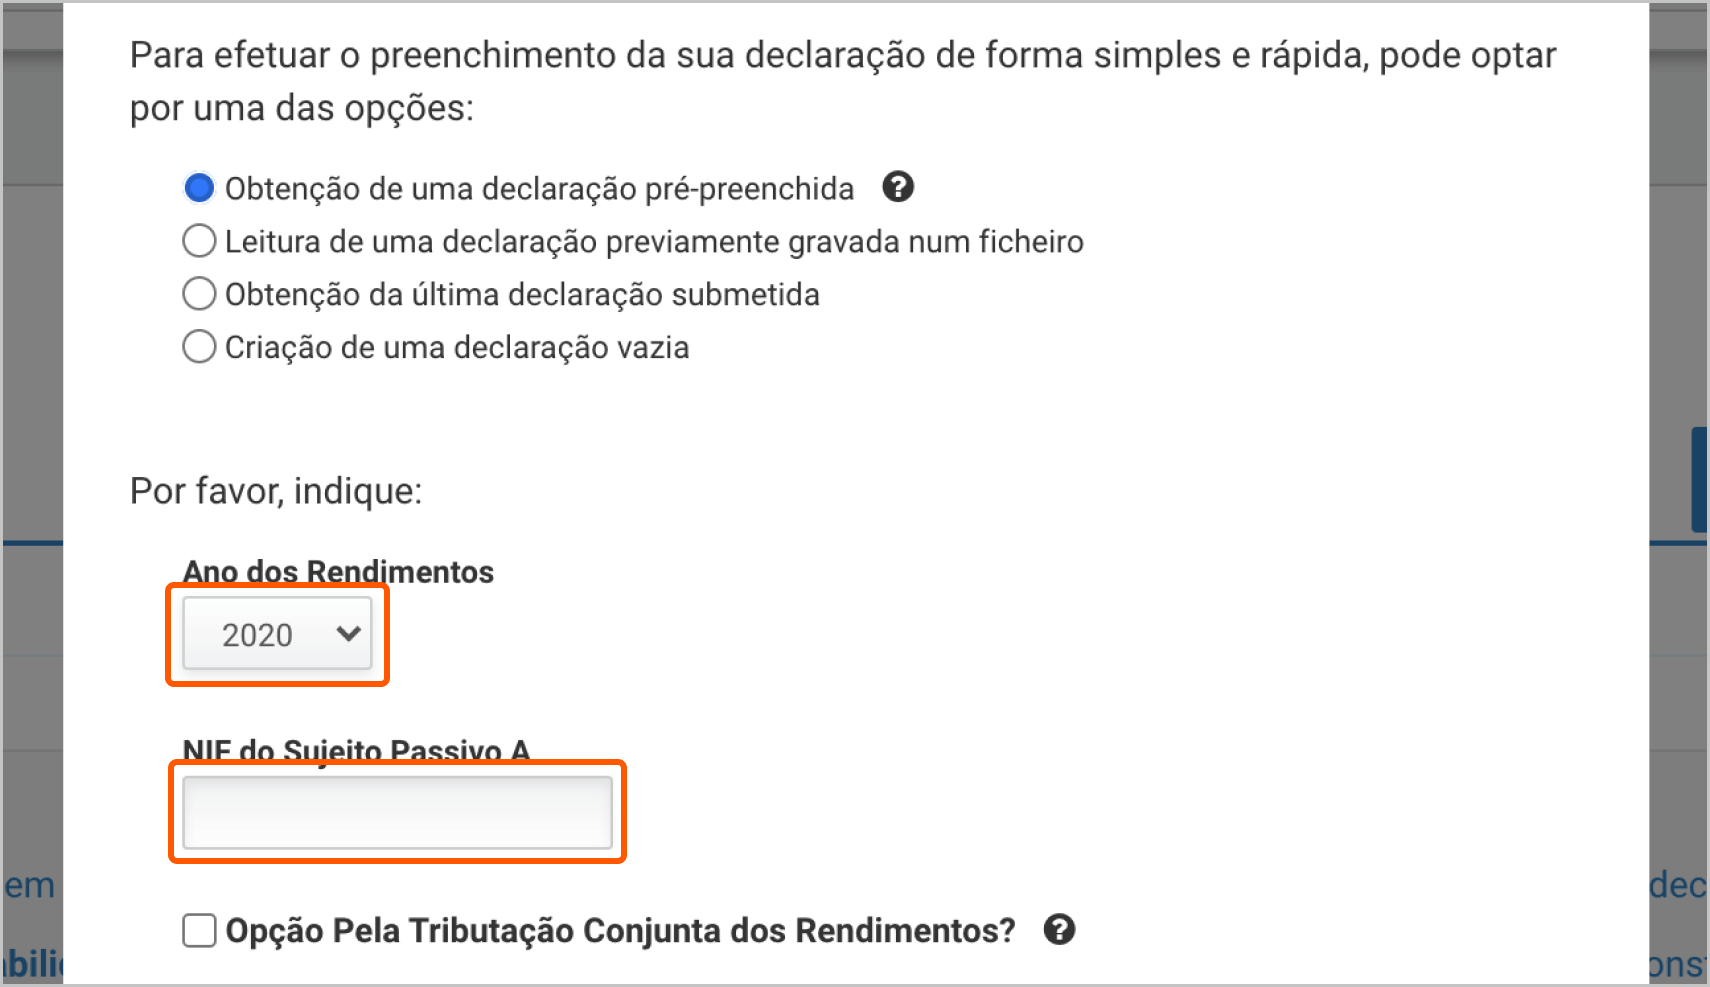The image size is (1710, 987).
Task: Select "Obtenção de uma declaração pré-preenchida" option
Action: point(199,188)
